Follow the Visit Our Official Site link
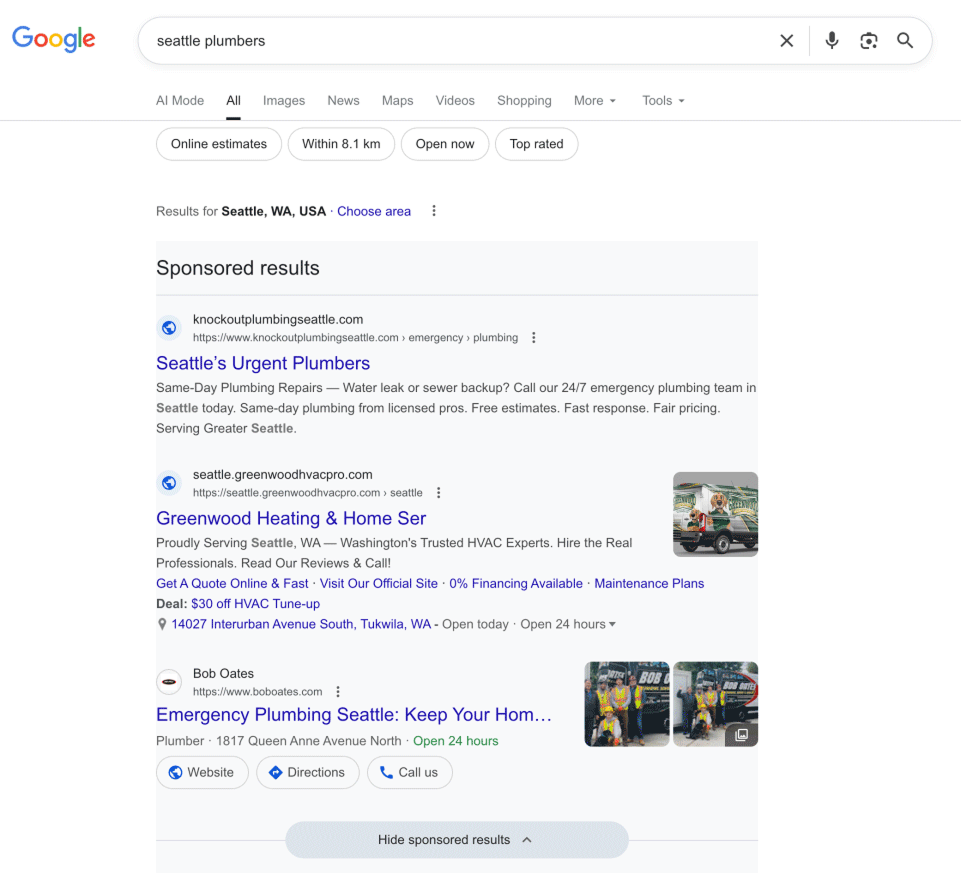961x875 pixels. click(379, 583)
